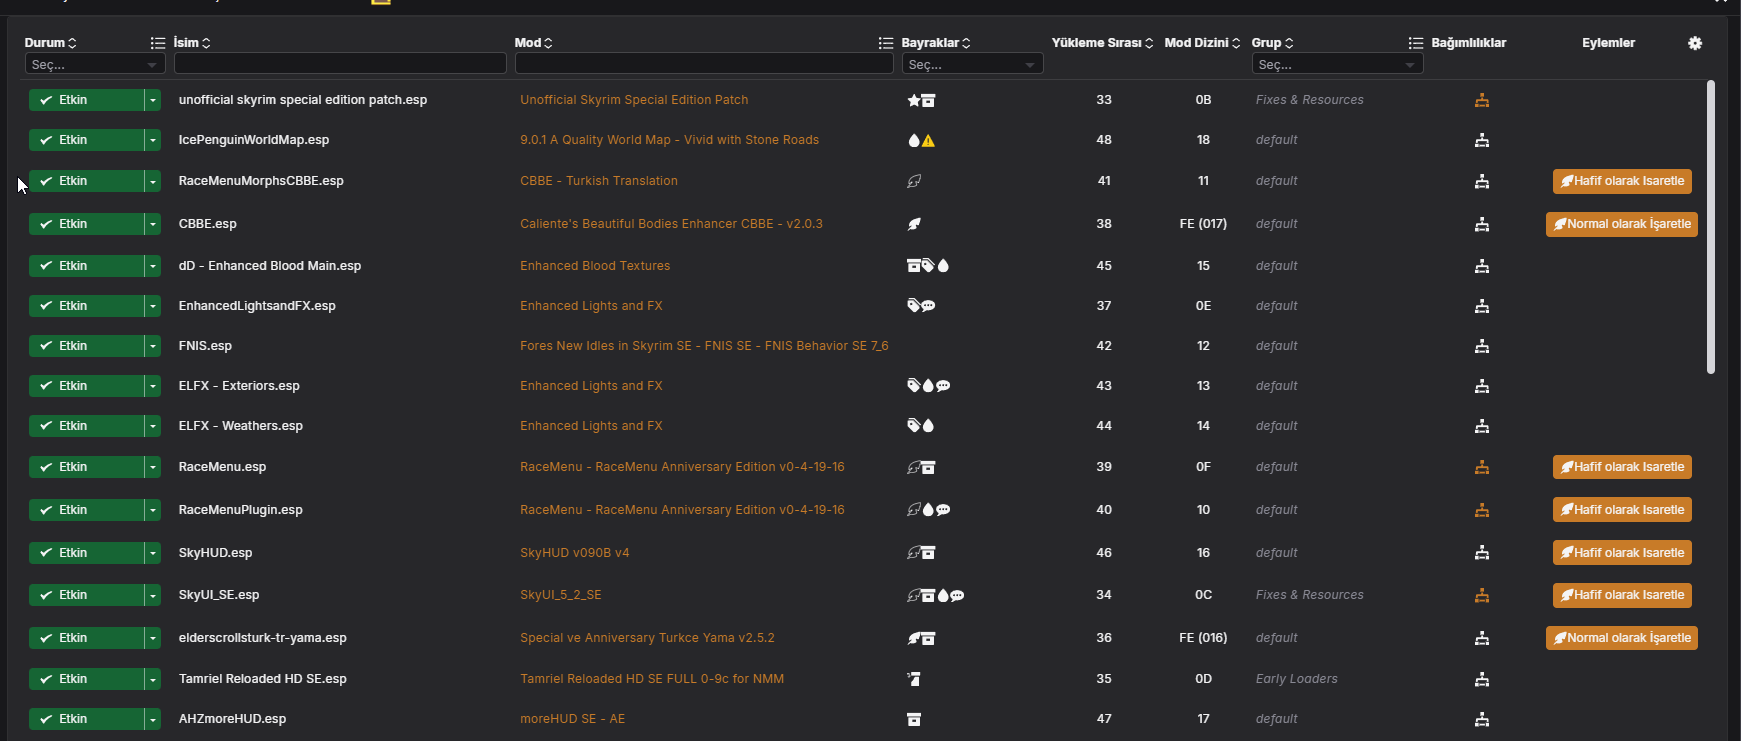Click dependency icon for Tamriel Reloaded HD SE.esp

click(x=1482, y=679)
